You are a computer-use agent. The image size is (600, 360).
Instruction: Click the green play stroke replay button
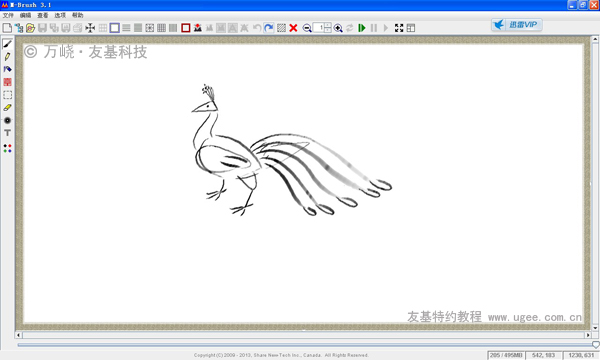(x=362, y=28)
